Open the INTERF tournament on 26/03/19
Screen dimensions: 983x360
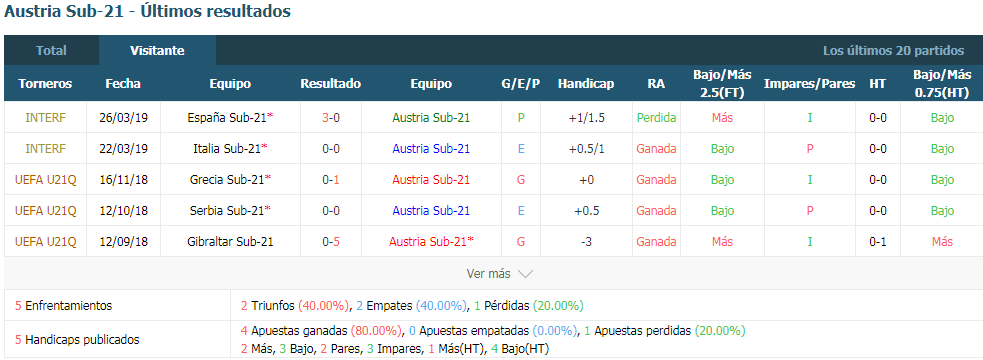click(45, 117)
